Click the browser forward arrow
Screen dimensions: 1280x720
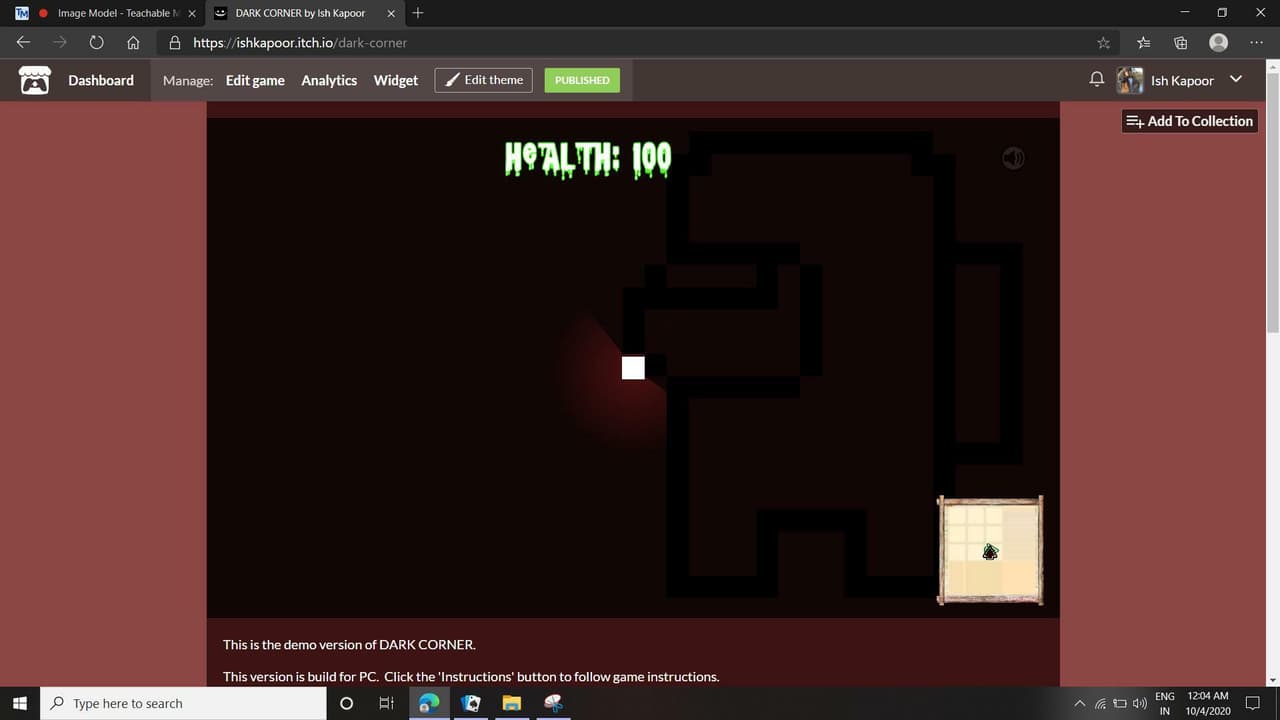point(60,43)
